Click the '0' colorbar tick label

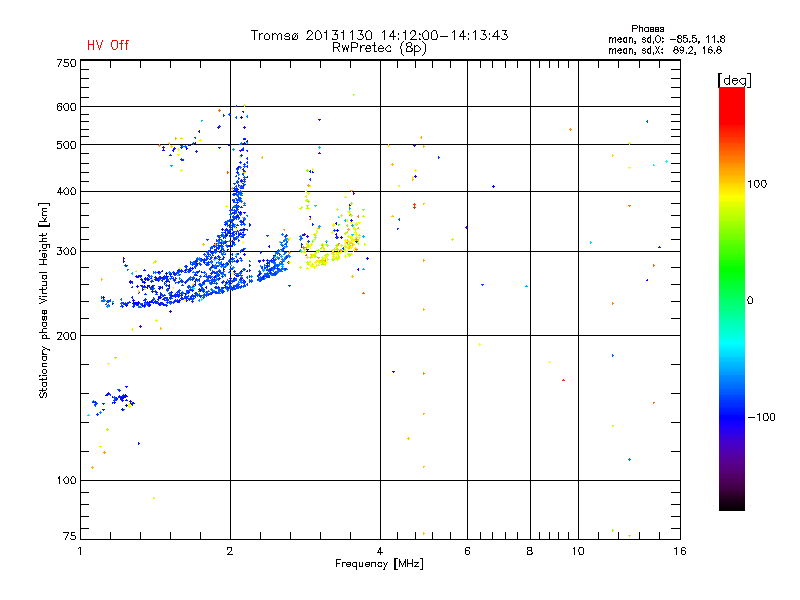coord(750,301)
